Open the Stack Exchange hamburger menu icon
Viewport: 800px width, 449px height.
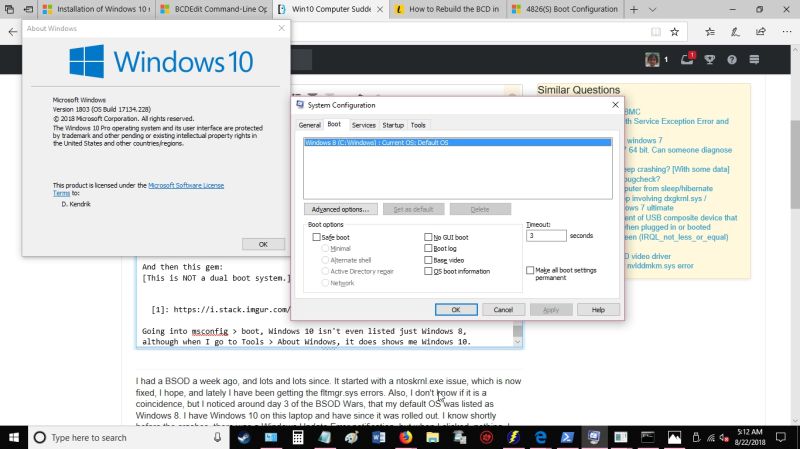[x=754, y=60]
